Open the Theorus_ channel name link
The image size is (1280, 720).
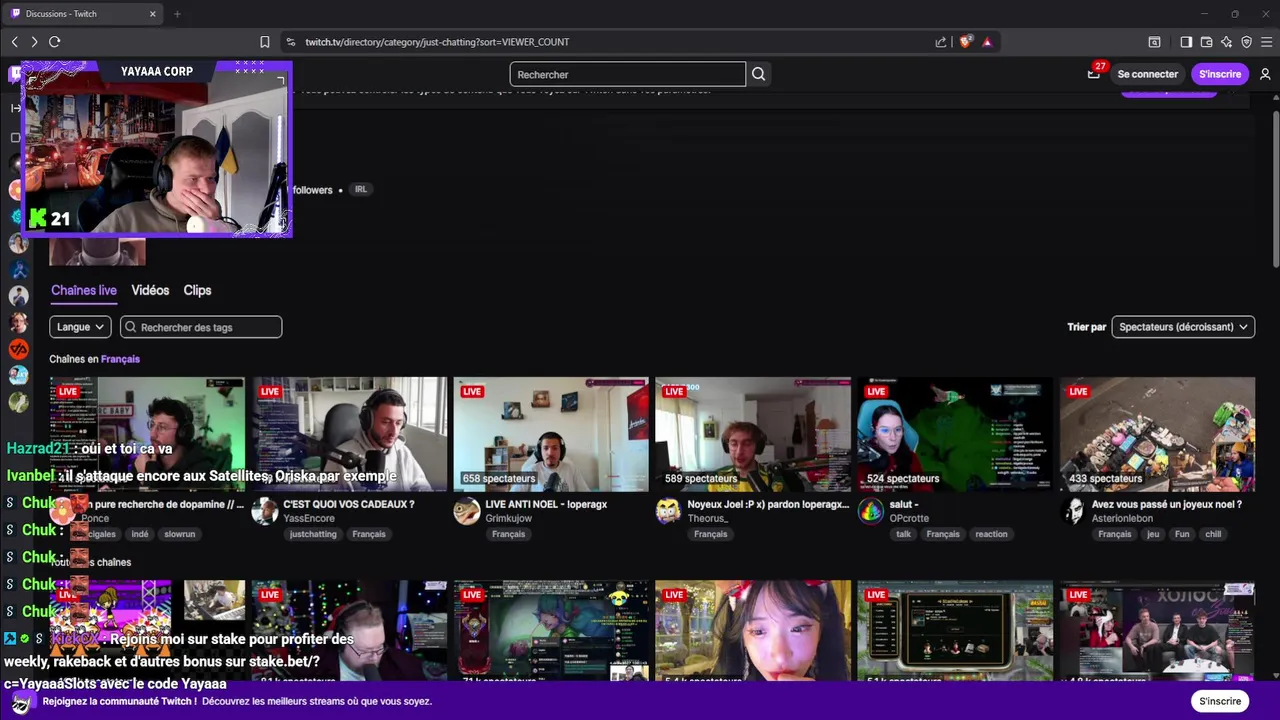[x=708, y=518]
